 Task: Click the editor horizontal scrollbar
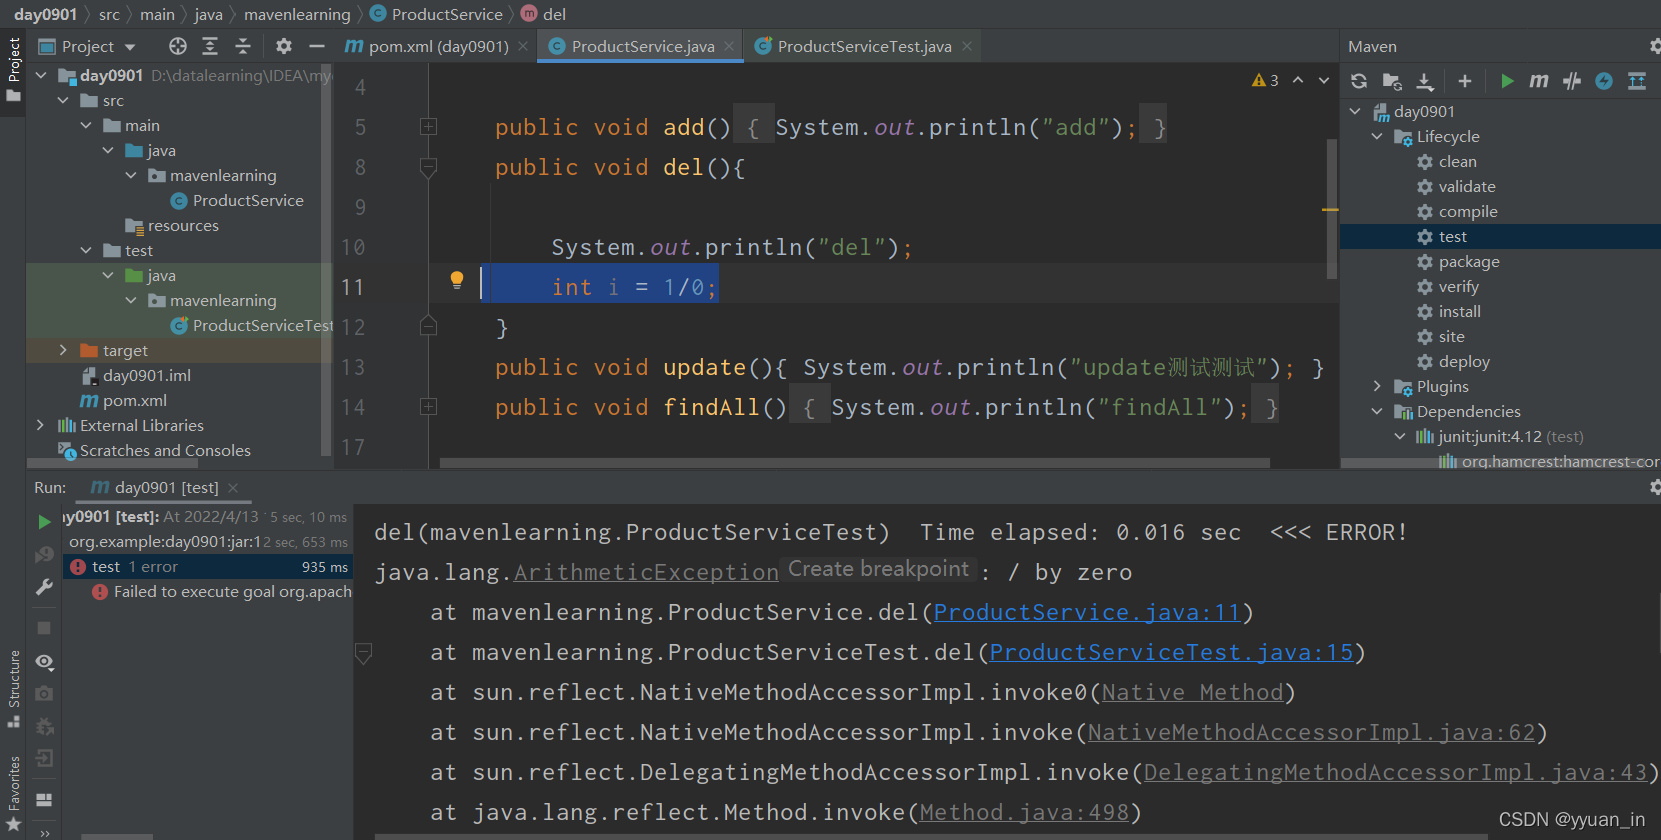click(x=855, y=463)
